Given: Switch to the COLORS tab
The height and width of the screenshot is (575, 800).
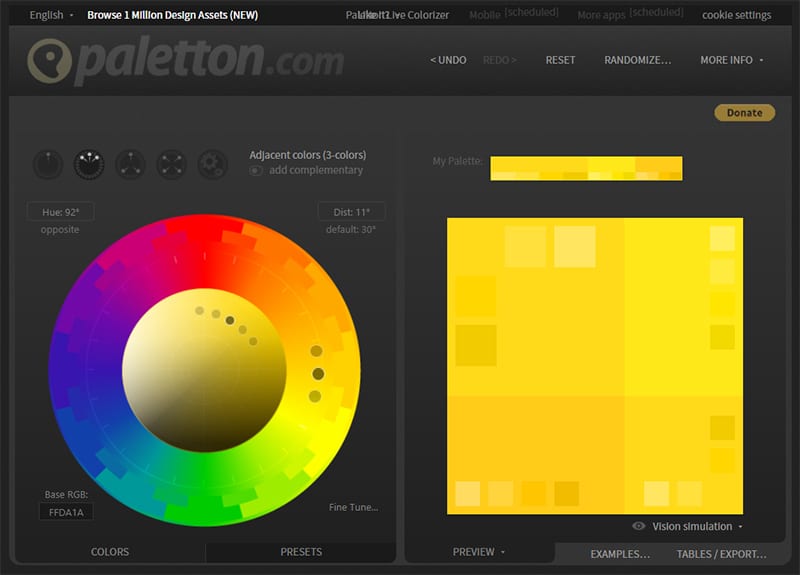Looking at the screenshot, I should point(110,552).
